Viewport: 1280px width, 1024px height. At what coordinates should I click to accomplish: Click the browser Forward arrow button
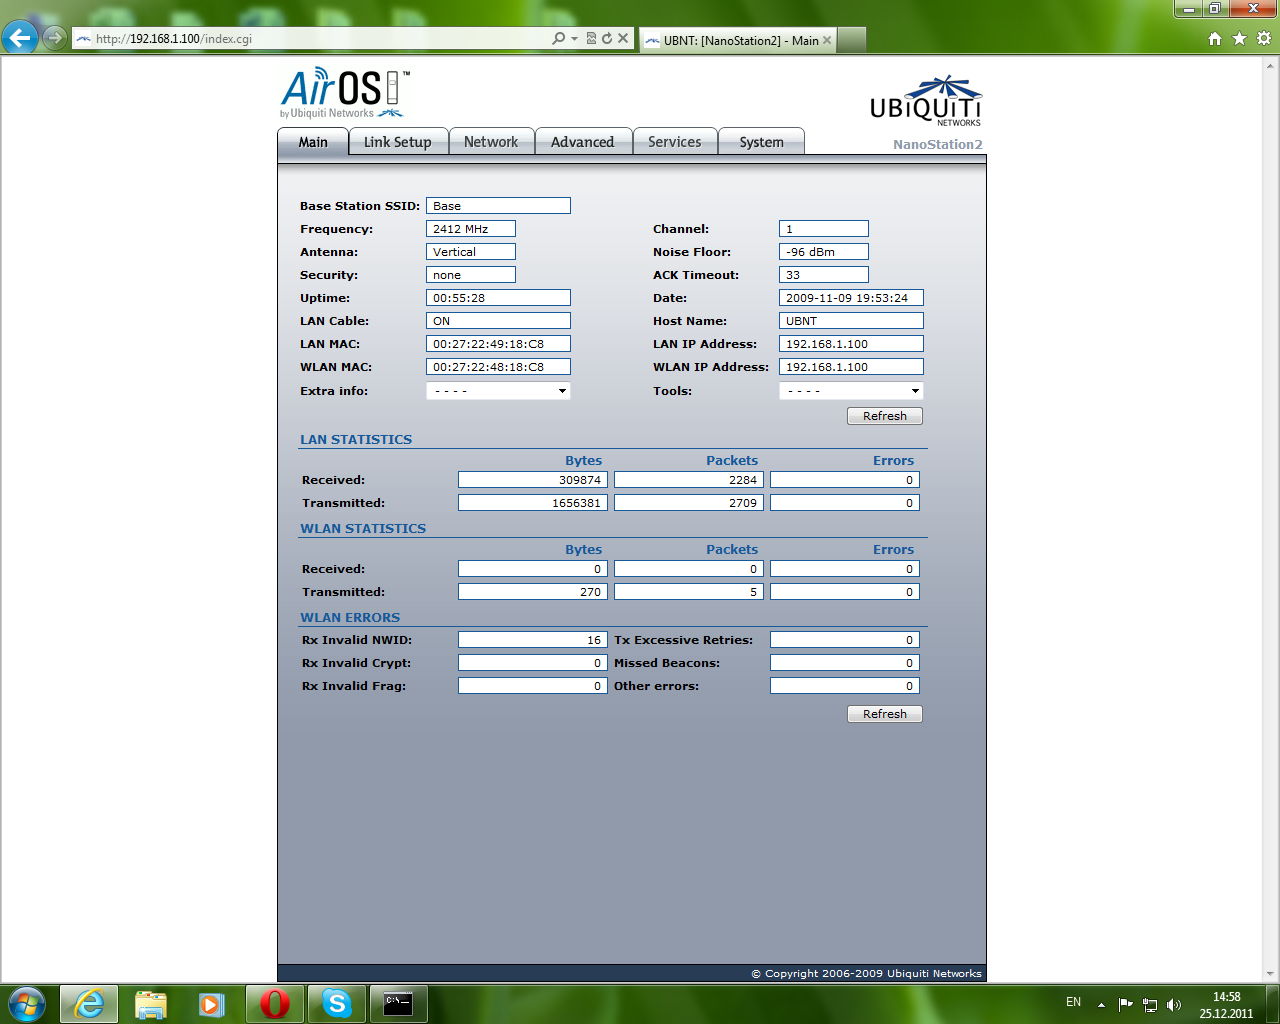click(55, 38)
